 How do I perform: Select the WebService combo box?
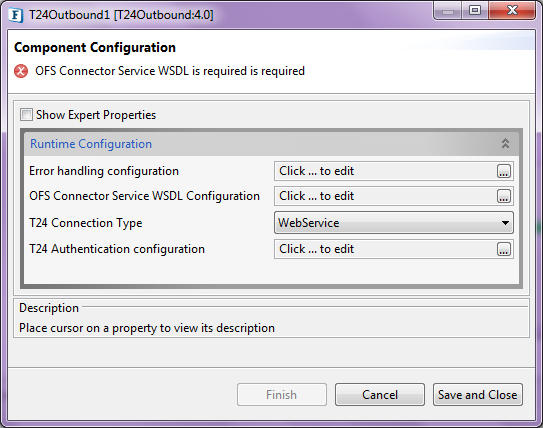394,223
